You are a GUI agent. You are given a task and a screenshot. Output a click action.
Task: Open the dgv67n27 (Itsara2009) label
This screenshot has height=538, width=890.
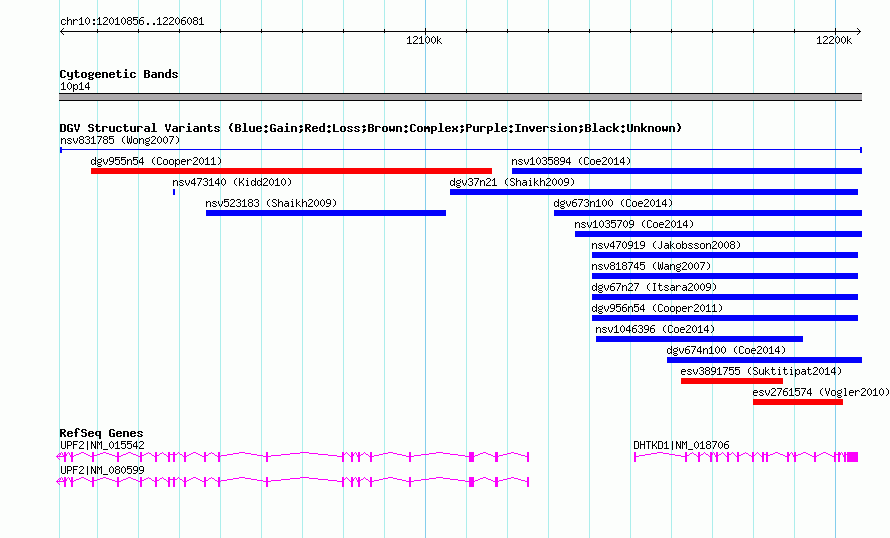pyautogui.click(x=654, y=287)
